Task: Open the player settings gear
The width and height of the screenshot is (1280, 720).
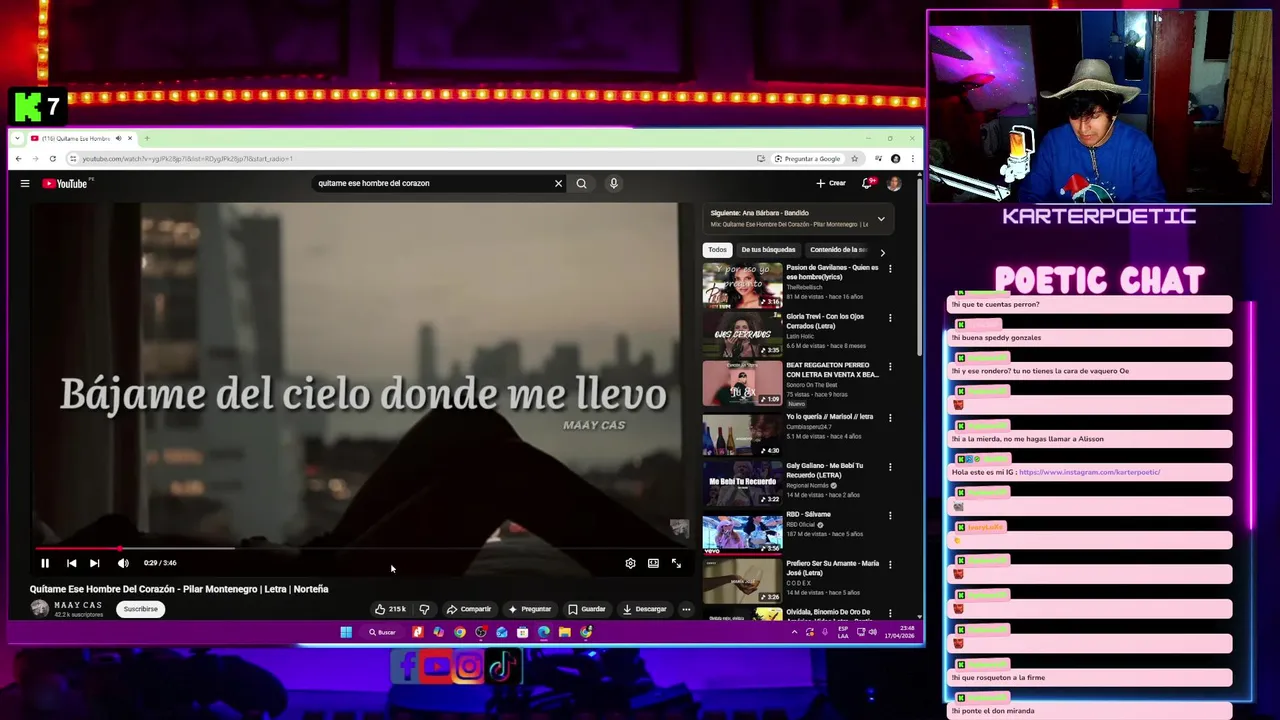Action: [630, 563]
